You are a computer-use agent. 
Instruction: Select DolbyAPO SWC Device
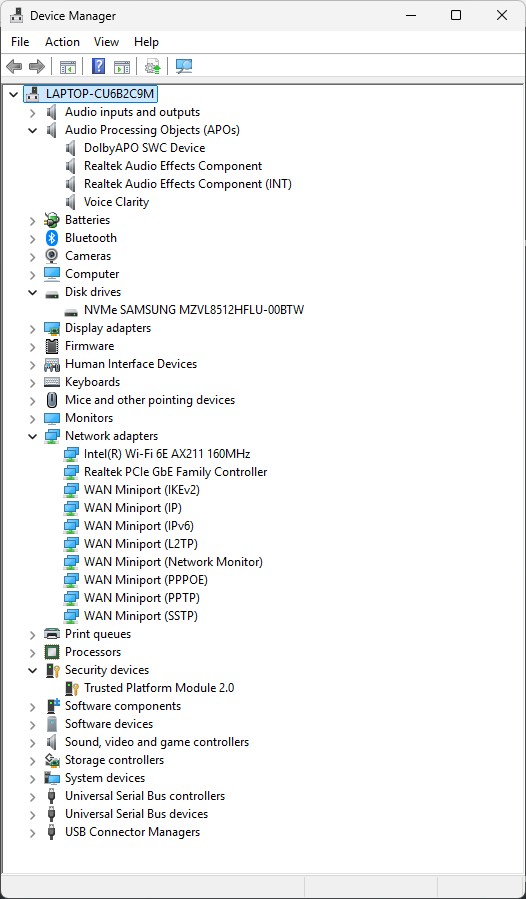(145, 148)
